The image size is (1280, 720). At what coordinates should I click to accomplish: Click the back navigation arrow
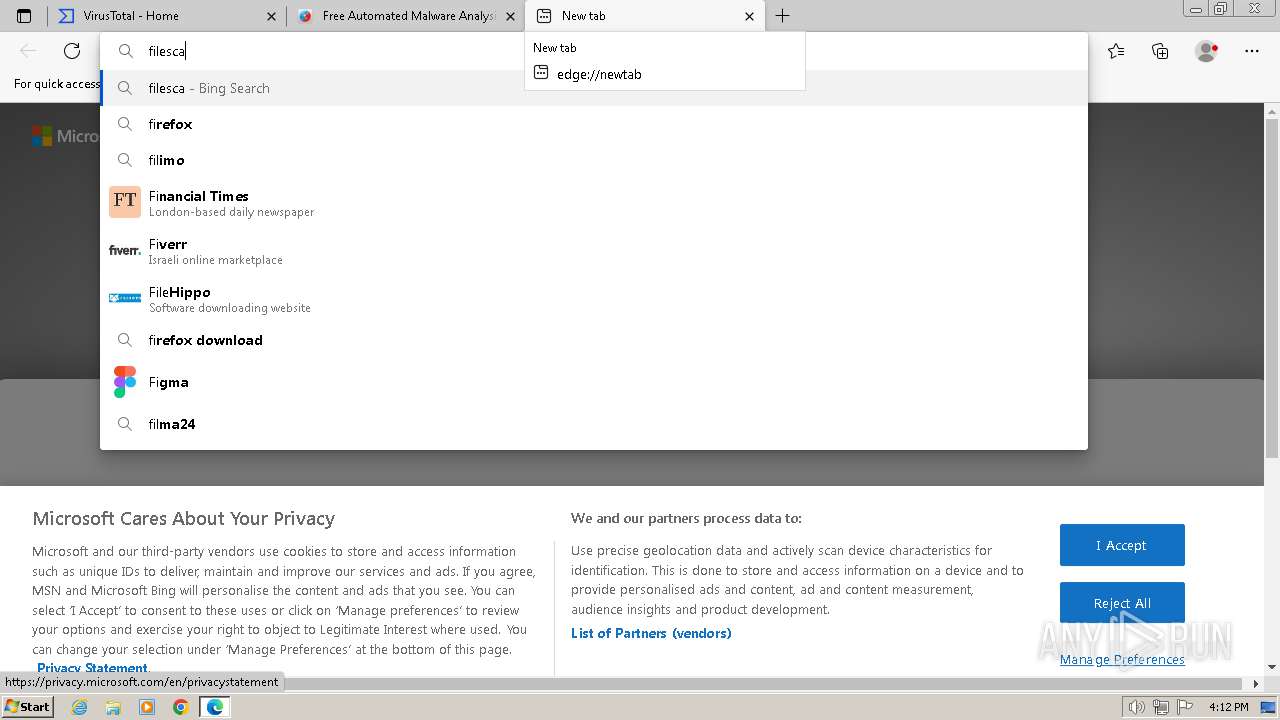[x=28, y=51]
